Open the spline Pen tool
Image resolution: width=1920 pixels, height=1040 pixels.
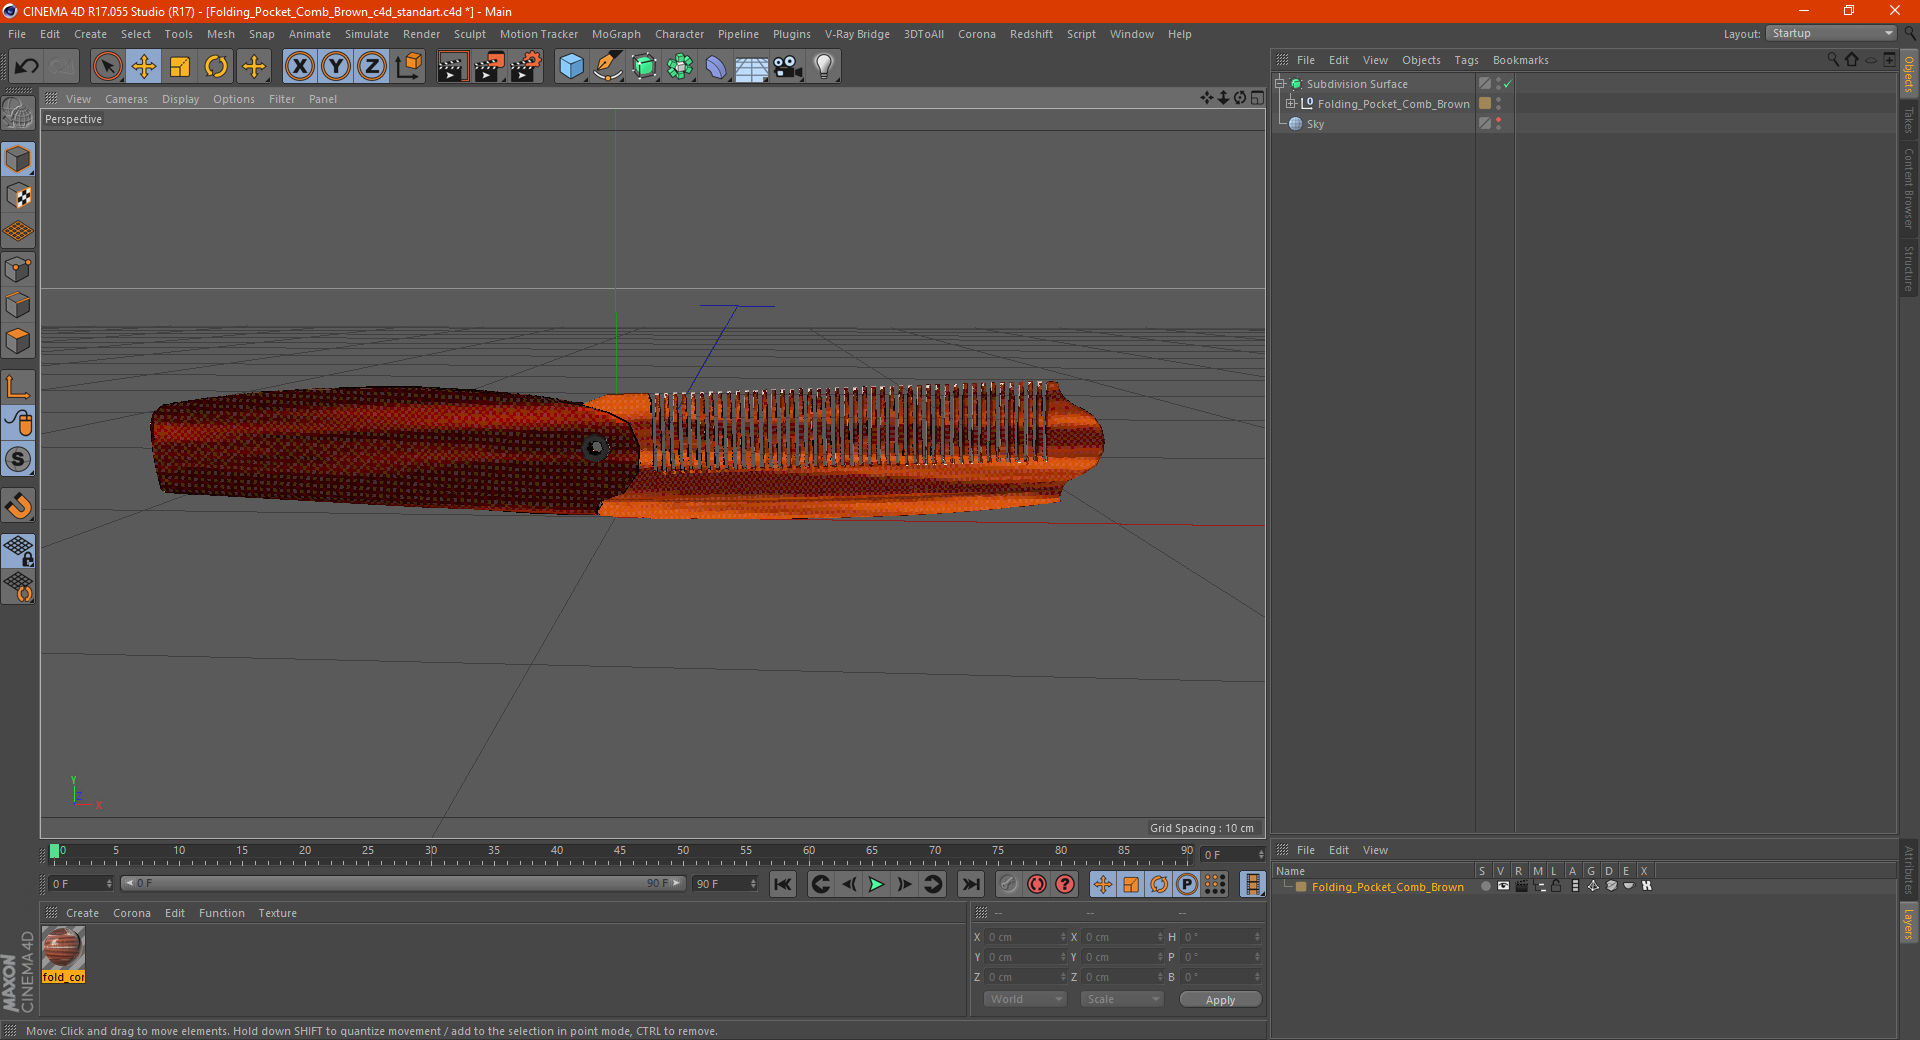click(x=608, y=67)
